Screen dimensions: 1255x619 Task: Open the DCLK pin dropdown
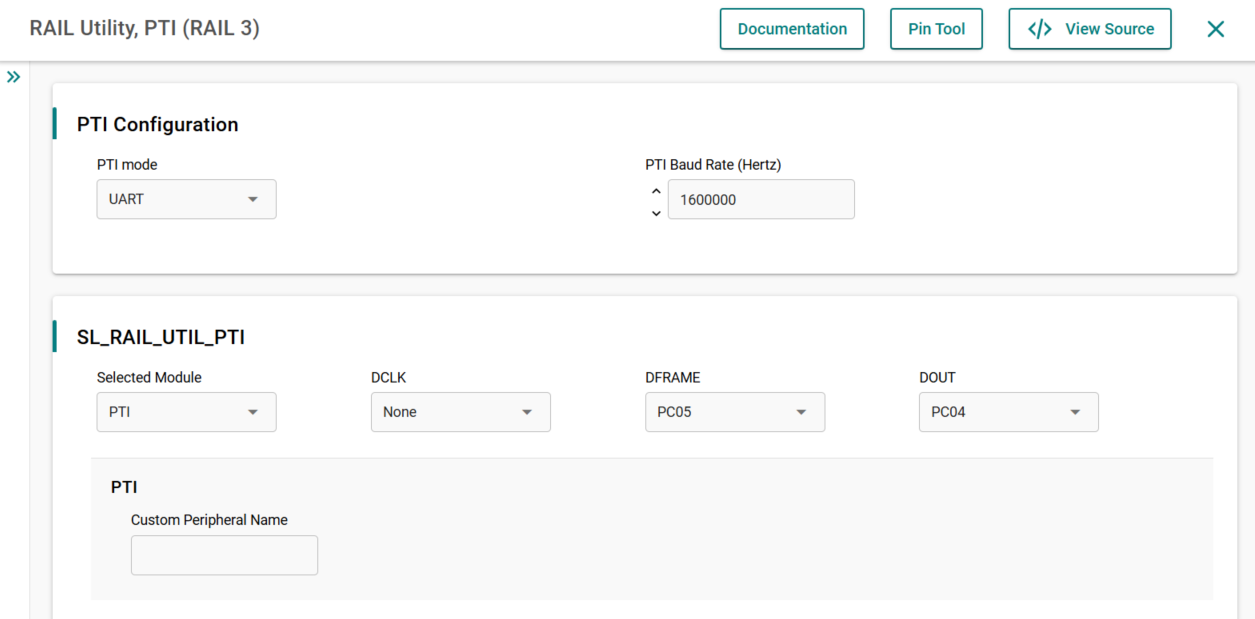point(460,412)
